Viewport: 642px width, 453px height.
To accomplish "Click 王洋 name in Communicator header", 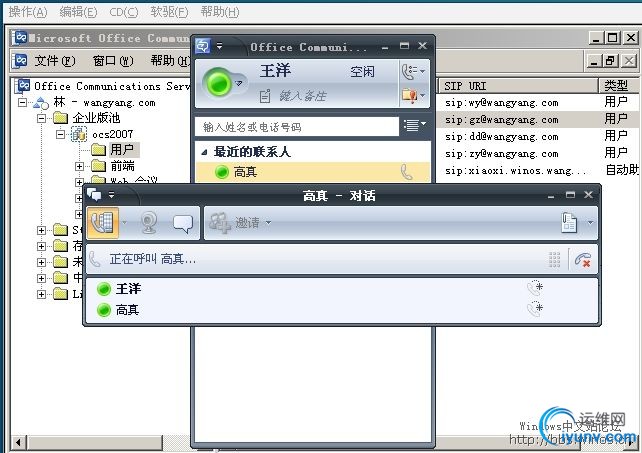I will point(275,71).
